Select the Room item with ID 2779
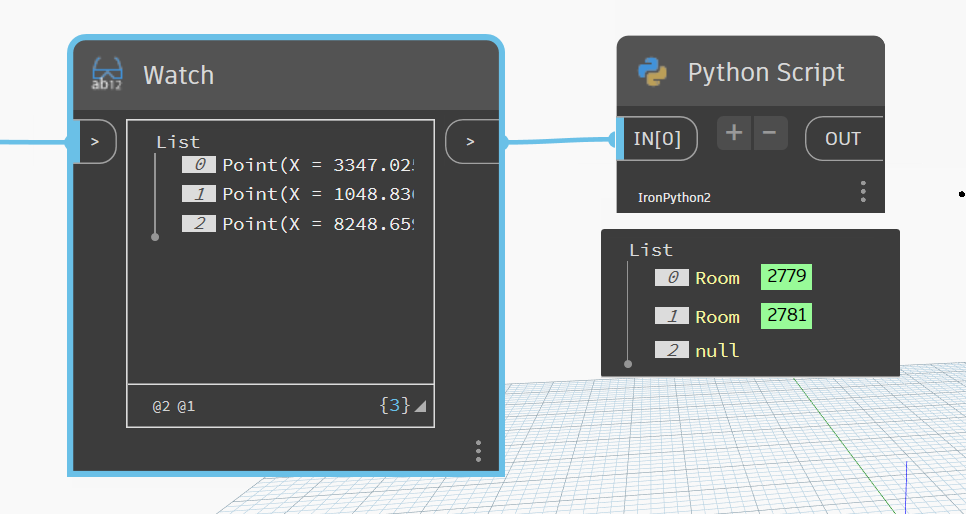 point(717,278)
